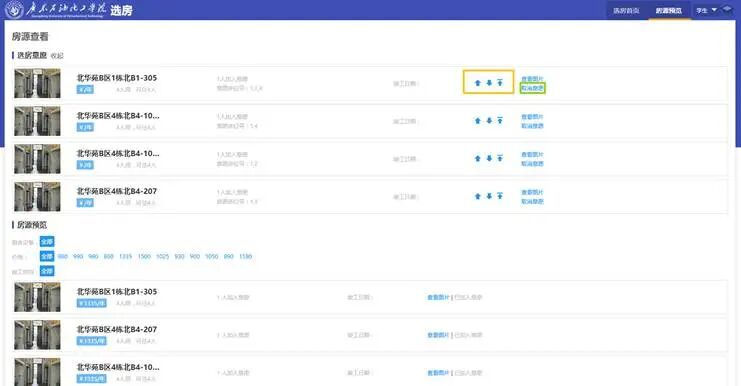Click room title 北华苑B区1栋北B1-305 in preview list

pyautogui.click(x=117, y=292)
